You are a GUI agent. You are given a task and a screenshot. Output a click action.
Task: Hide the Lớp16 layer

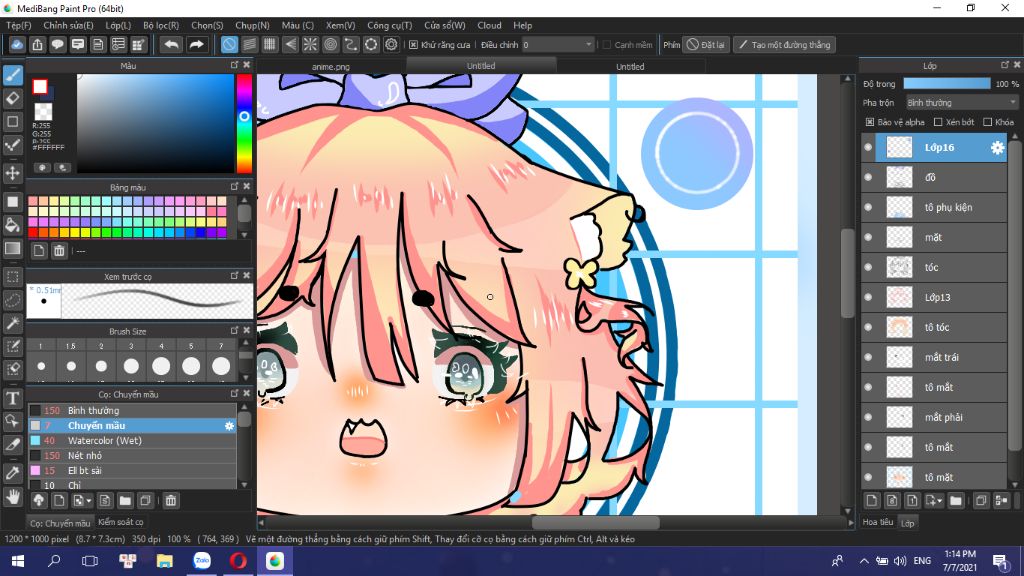(x=868, y=148)
